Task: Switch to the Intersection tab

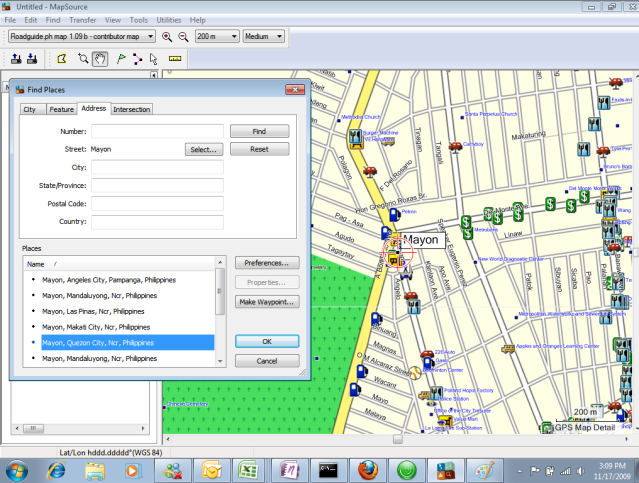Action: pyautogui.click(x=132, y=109)
